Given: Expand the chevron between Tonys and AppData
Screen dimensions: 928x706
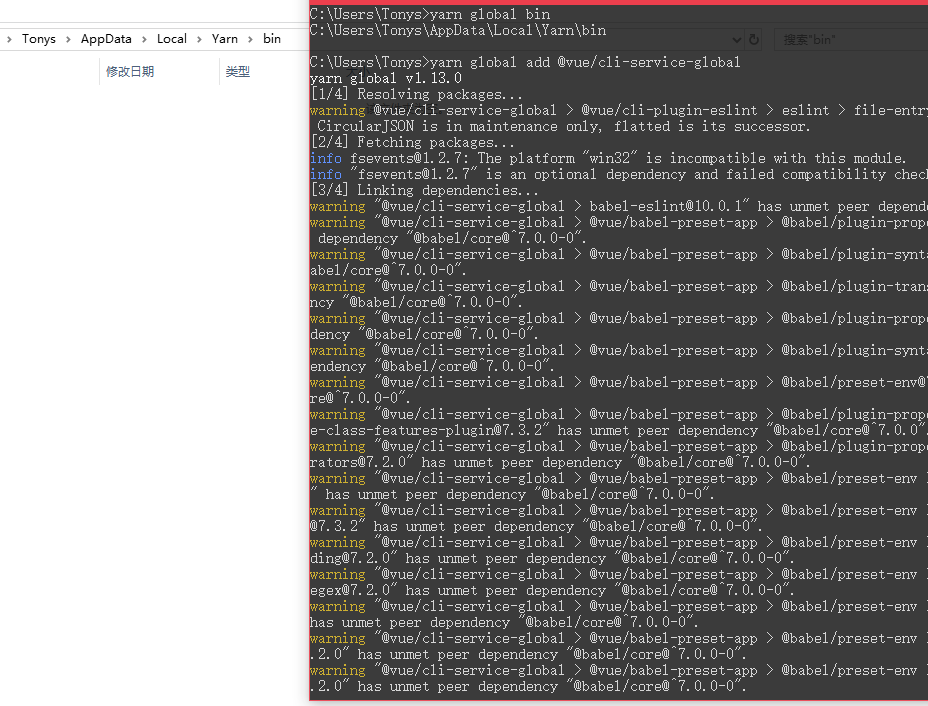Looking at the screenshot, I should [x=68, y=39].
